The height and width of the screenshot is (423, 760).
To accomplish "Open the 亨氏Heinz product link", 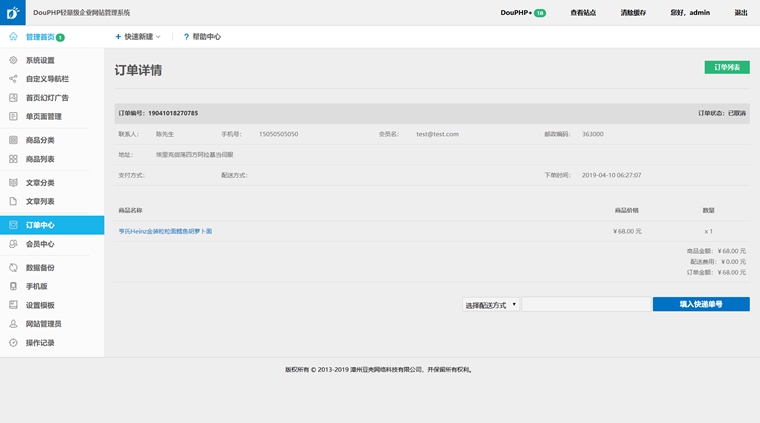I will tap(165, 231).
